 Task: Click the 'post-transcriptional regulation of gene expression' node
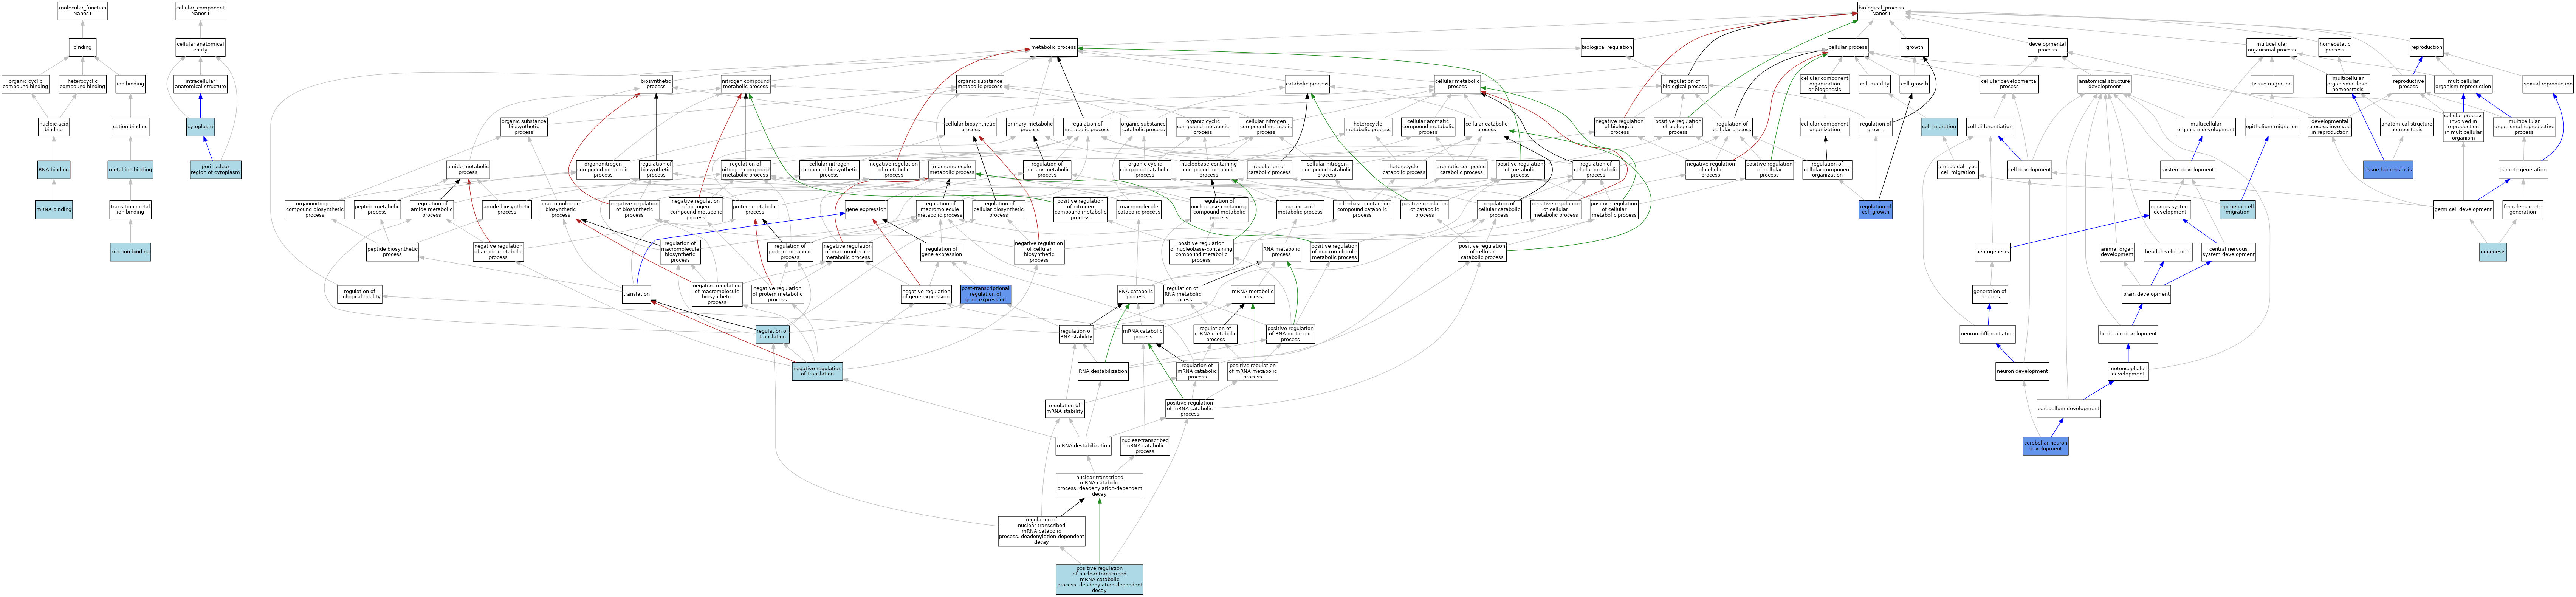click(985, 294)
